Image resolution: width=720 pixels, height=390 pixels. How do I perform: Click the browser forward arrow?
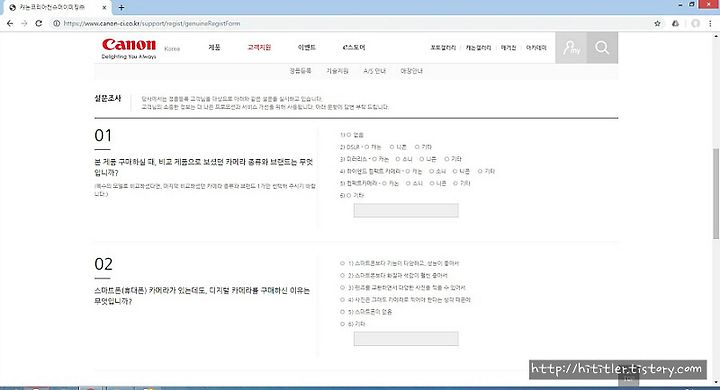[24, 23]
